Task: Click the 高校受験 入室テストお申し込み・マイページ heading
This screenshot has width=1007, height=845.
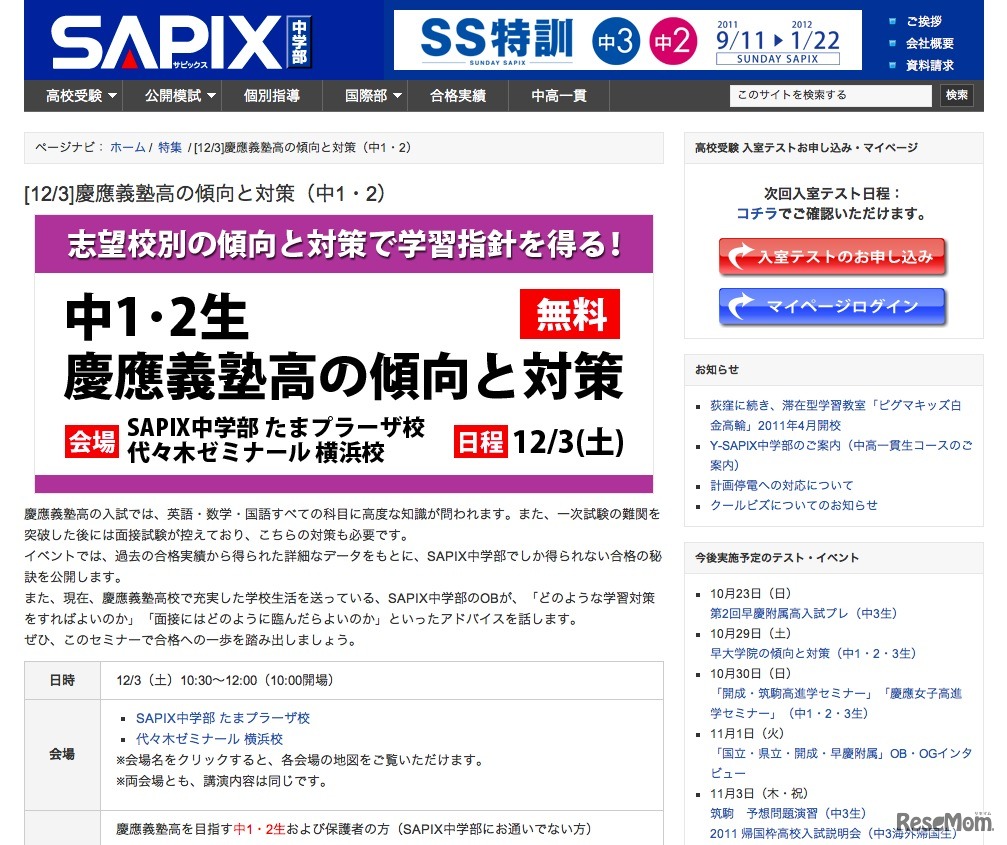Action: pyautogui.click(x=806, y=148)
